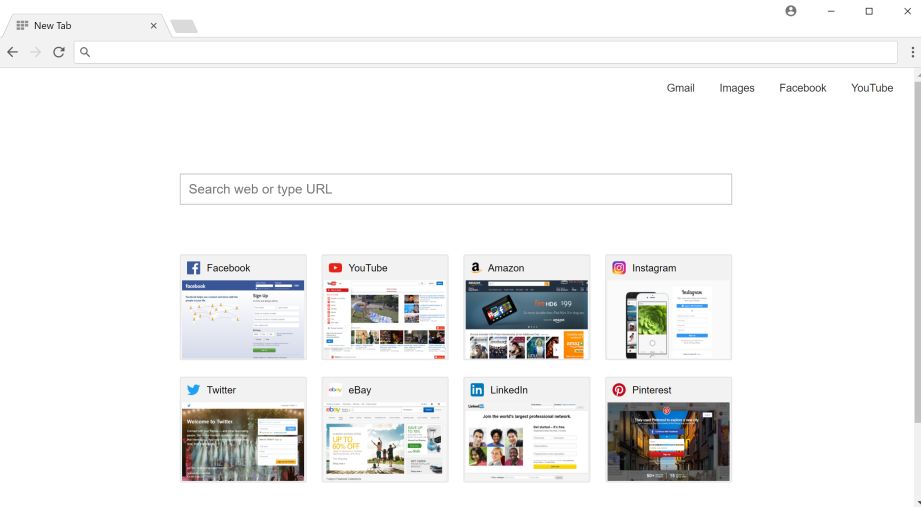This screenshot has width=921, height=507.
Task: Select the New Tab tab
Action: coord(87,26)
